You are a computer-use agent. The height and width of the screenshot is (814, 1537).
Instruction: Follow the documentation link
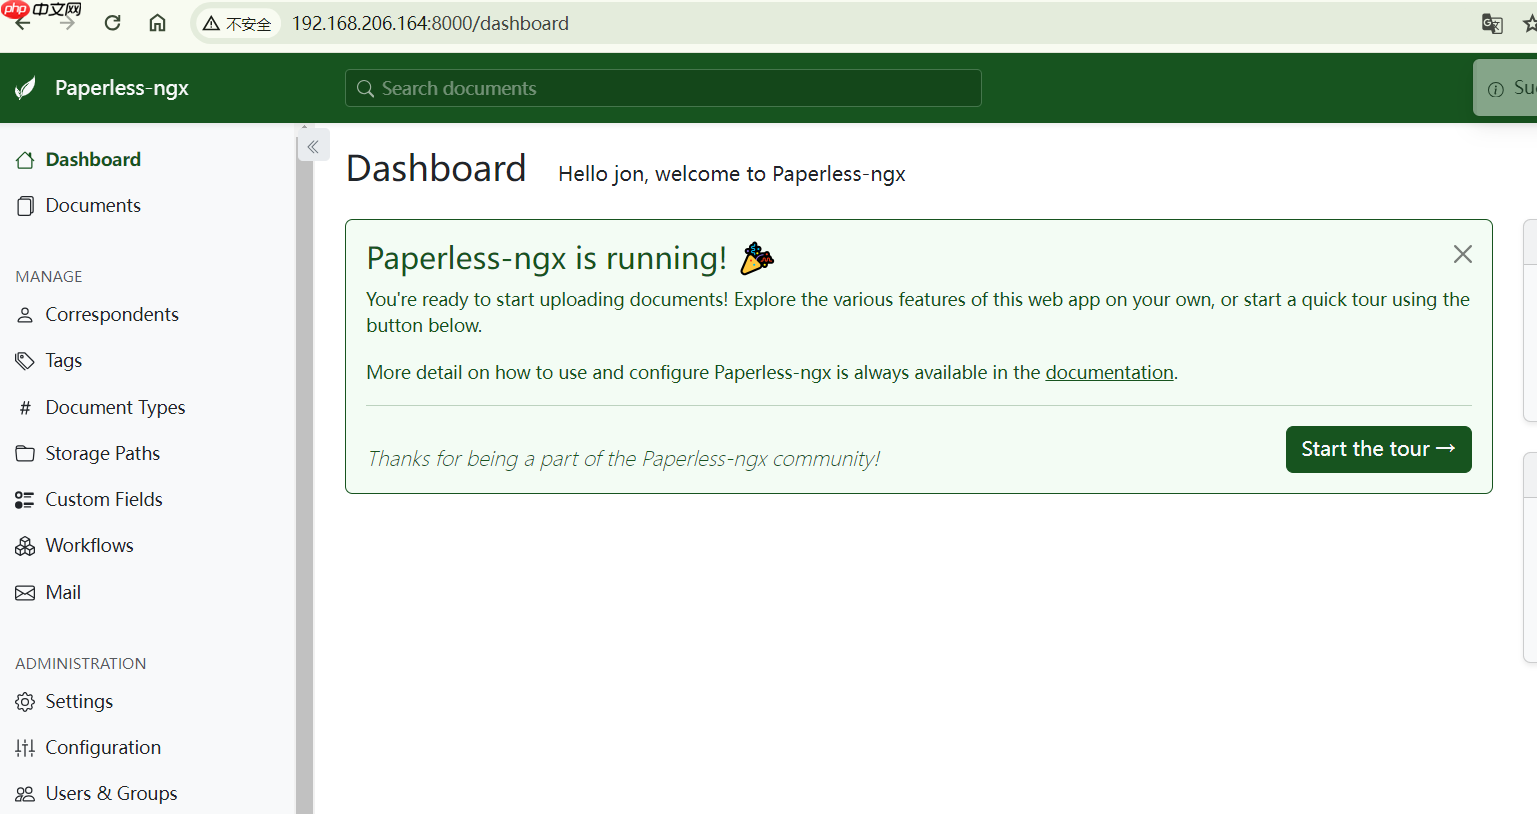[1109, 373]
